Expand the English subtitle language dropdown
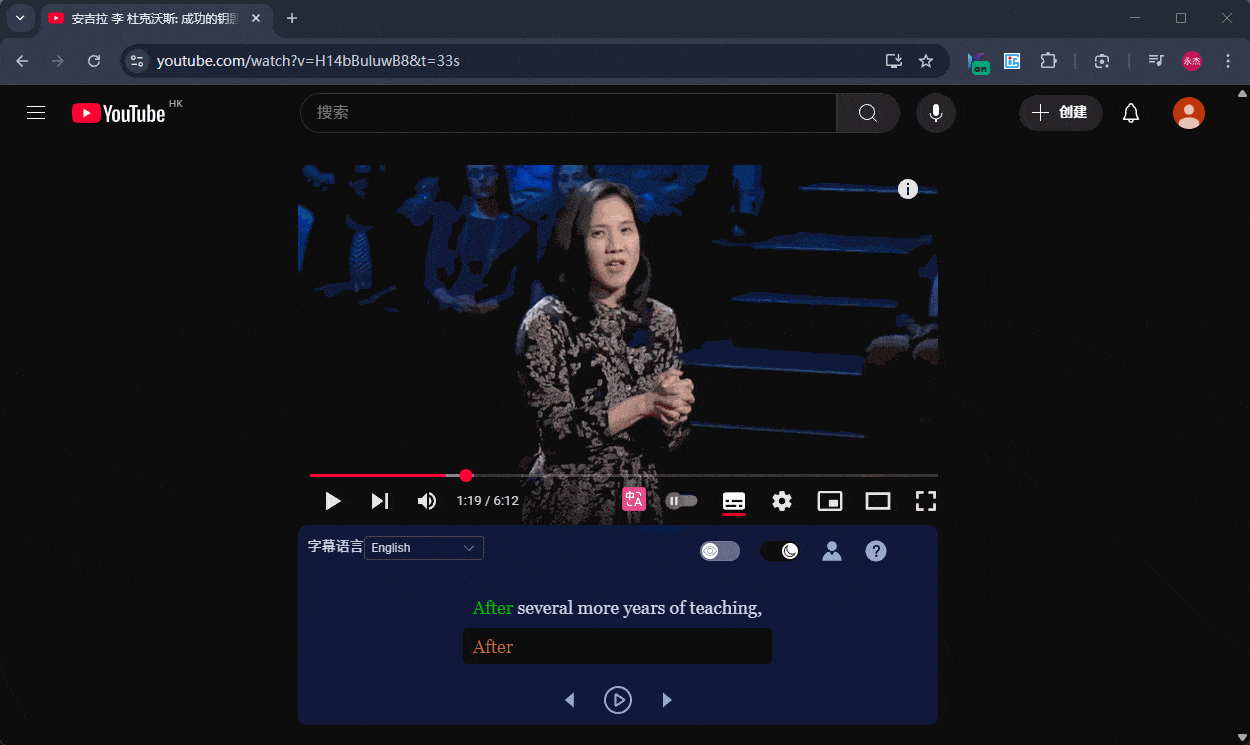Viewport: 1250px width, 745px height. click(x=423, y=548)
